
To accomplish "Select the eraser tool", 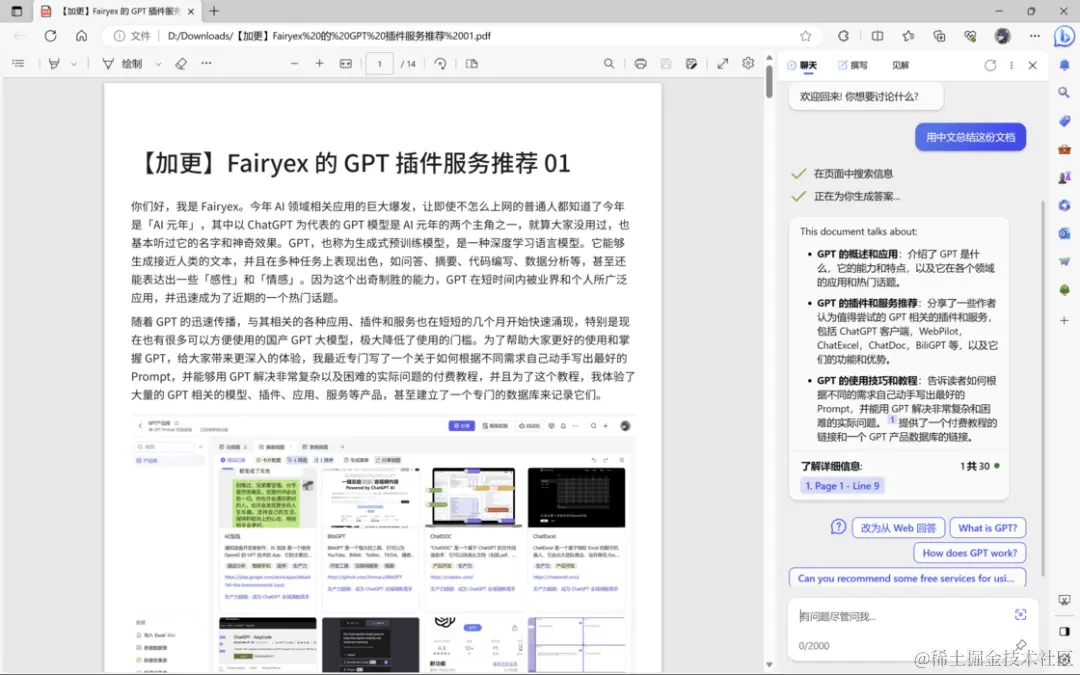I will (x=180, y=63).
